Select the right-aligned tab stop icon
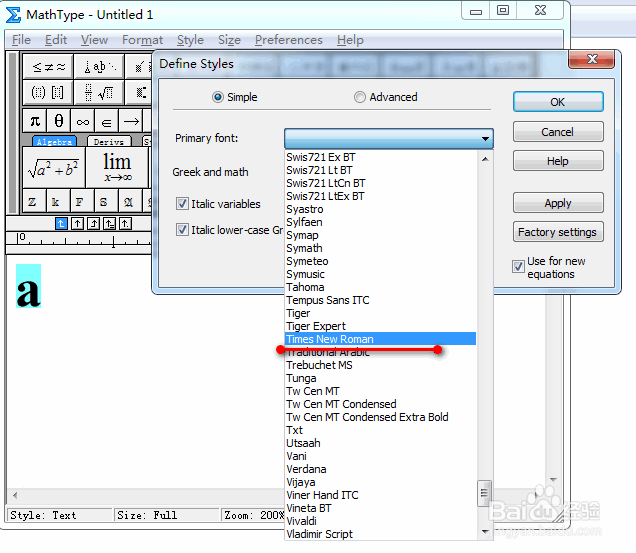Image resolution: width=636 pixels, height=553 pixels. 93,224
